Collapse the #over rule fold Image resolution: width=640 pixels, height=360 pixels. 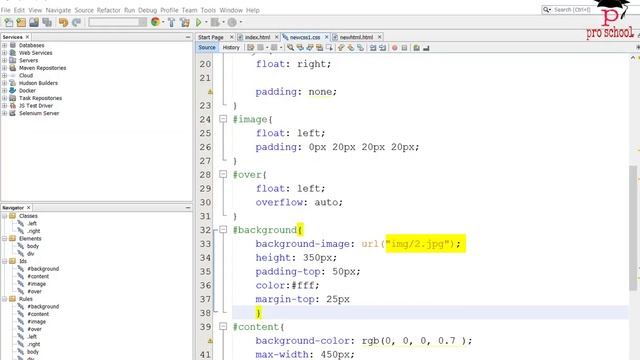click(223, 174)
